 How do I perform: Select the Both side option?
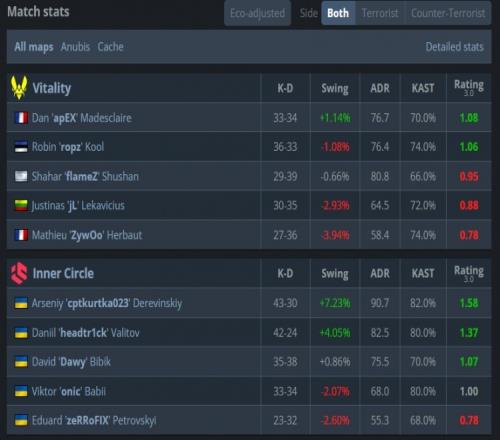[338, 13]
